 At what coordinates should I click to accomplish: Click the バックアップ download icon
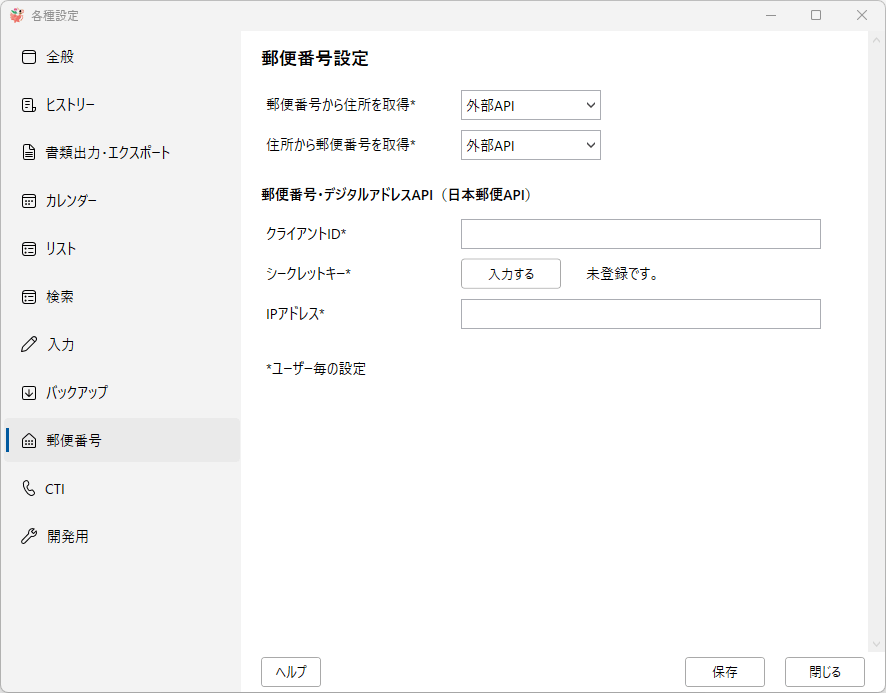pos(29,392)
